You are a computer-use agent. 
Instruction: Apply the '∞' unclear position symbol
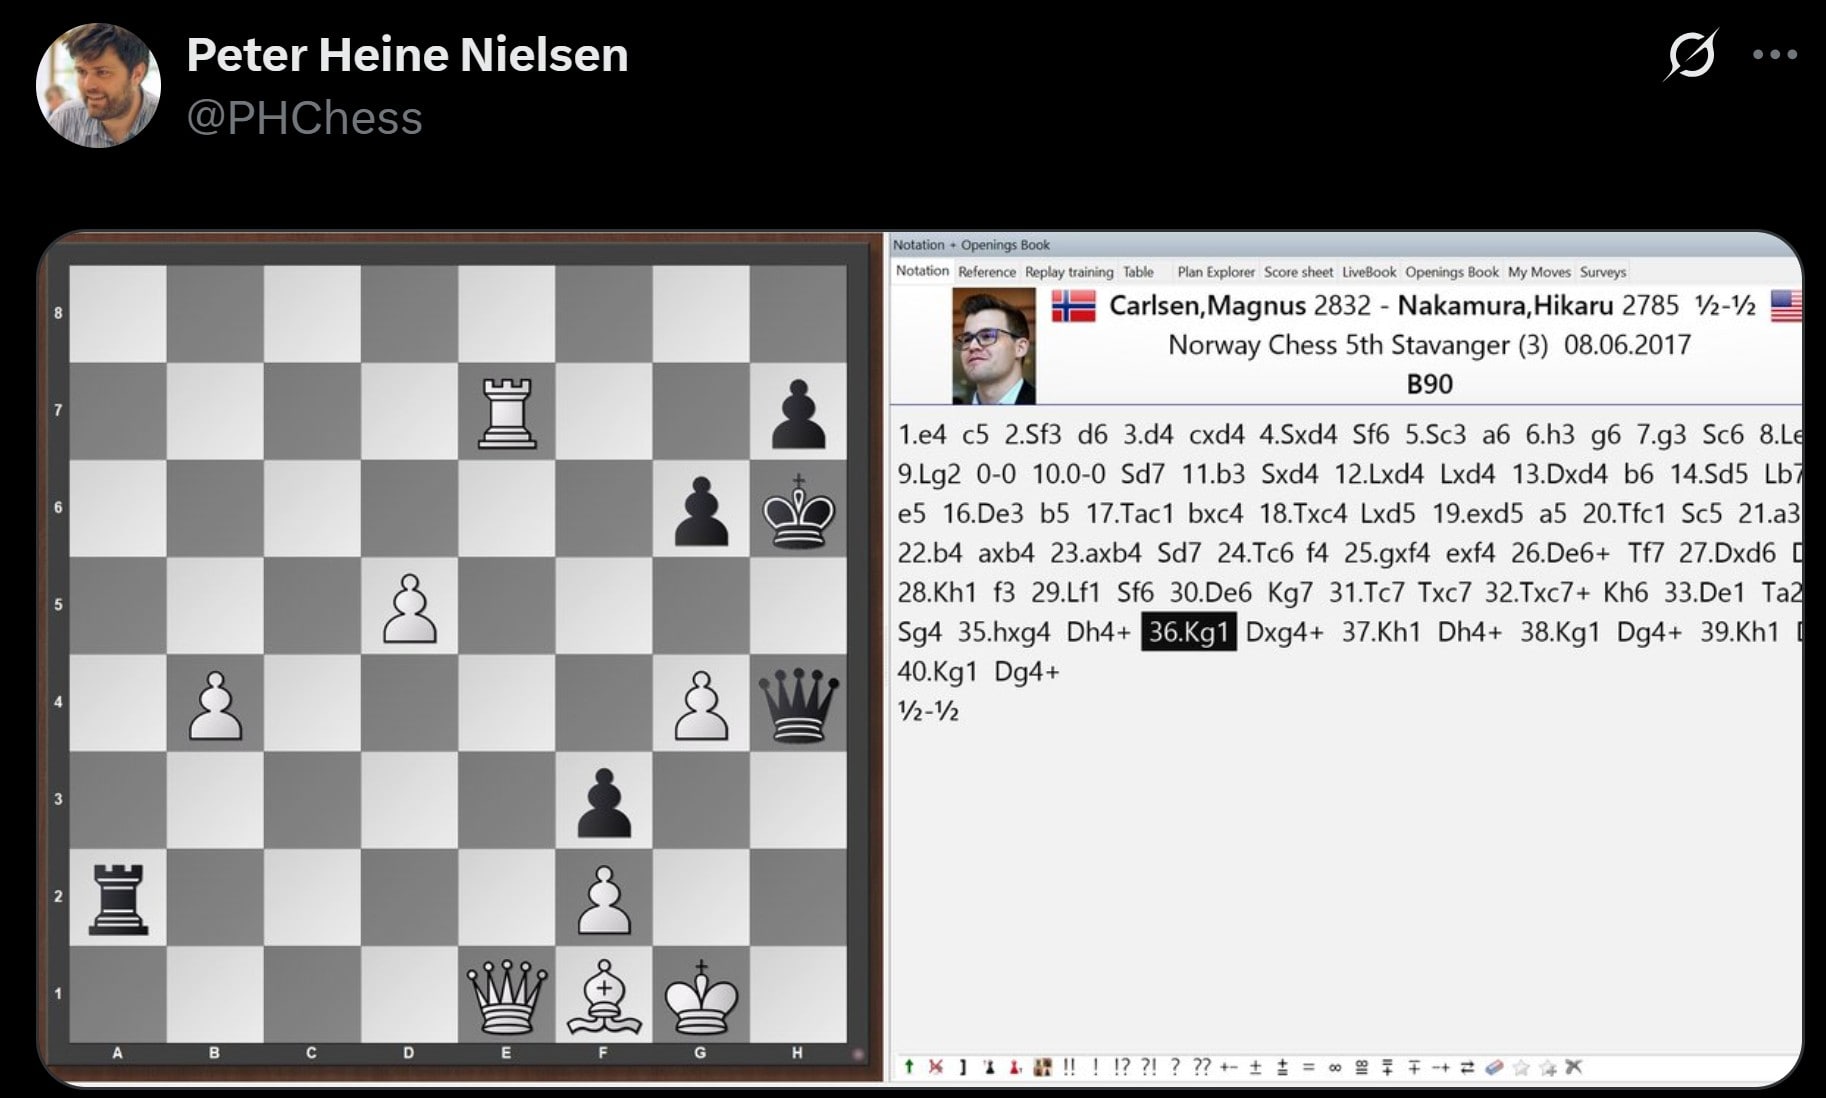(1334, 1067)
